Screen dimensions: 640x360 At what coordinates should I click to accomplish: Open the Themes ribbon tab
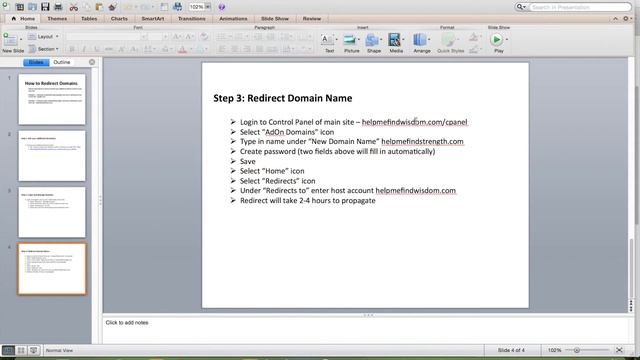tap(57, 19)
